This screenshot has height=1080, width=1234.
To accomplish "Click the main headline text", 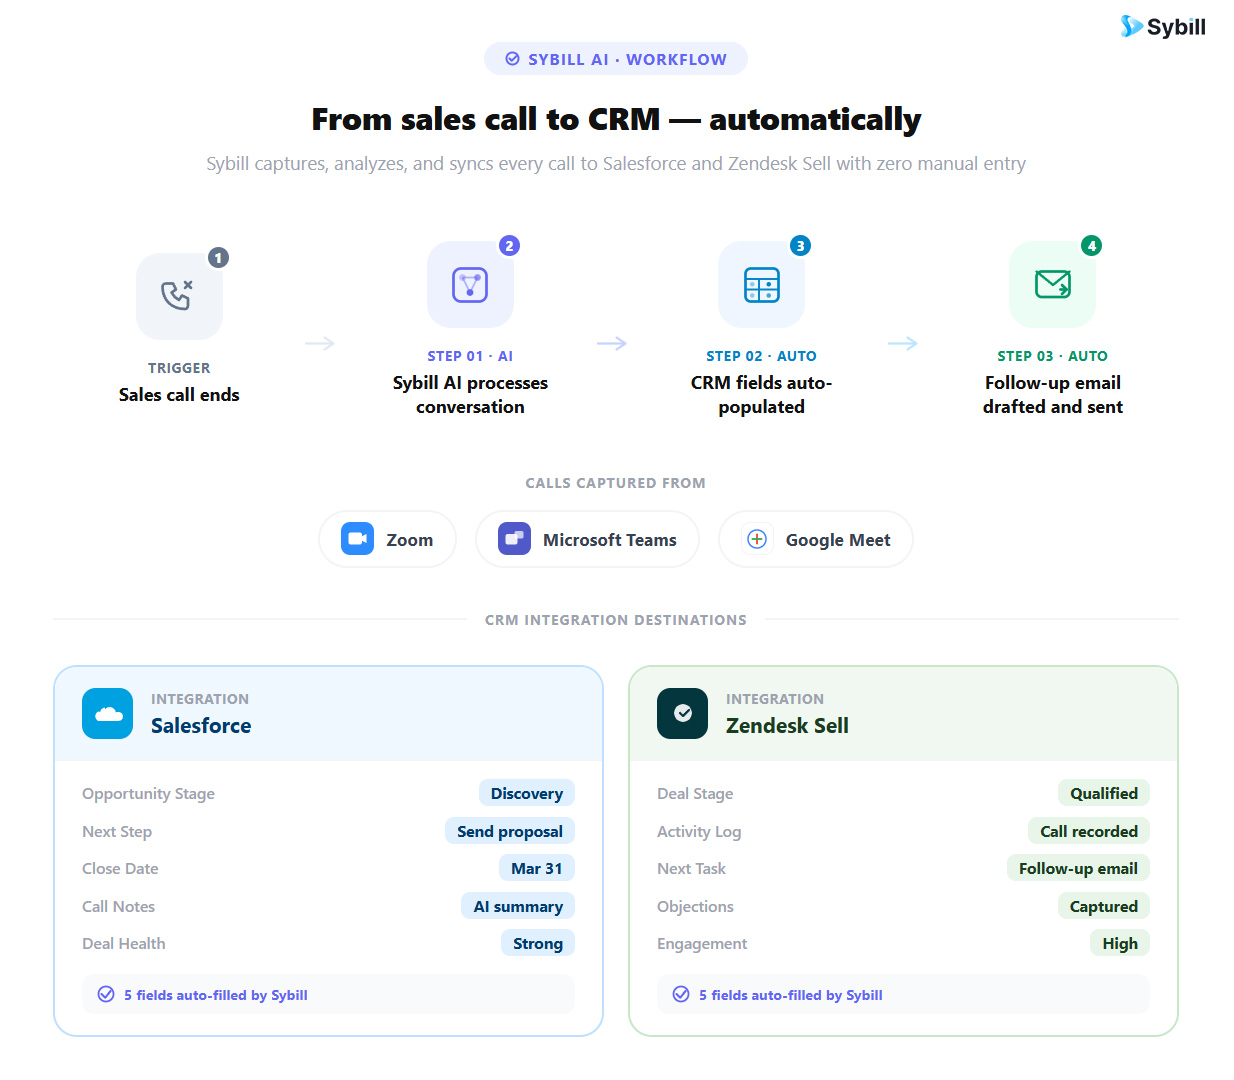I will pos(616,119).
